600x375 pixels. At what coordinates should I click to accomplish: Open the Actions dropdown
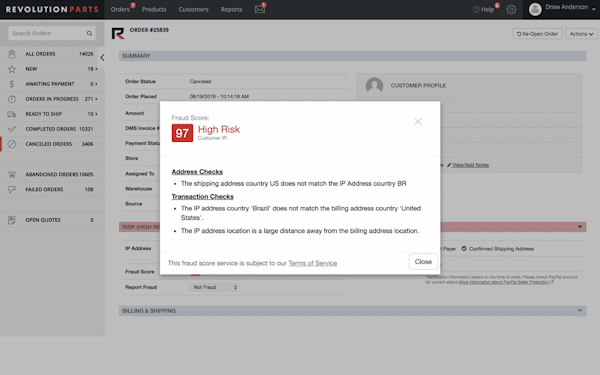[581, 34]
